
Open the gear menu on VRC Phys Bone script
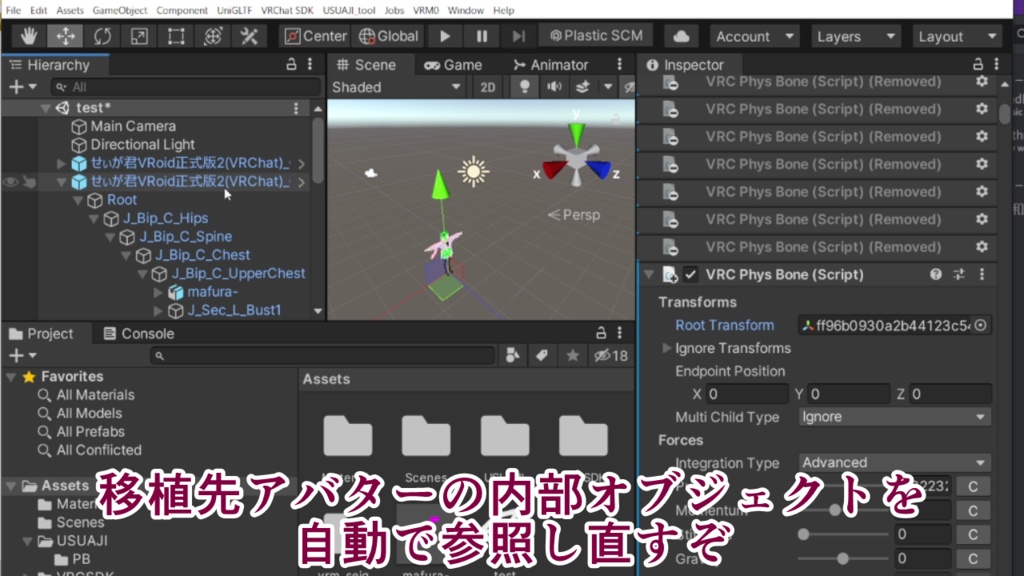(982, 273)
